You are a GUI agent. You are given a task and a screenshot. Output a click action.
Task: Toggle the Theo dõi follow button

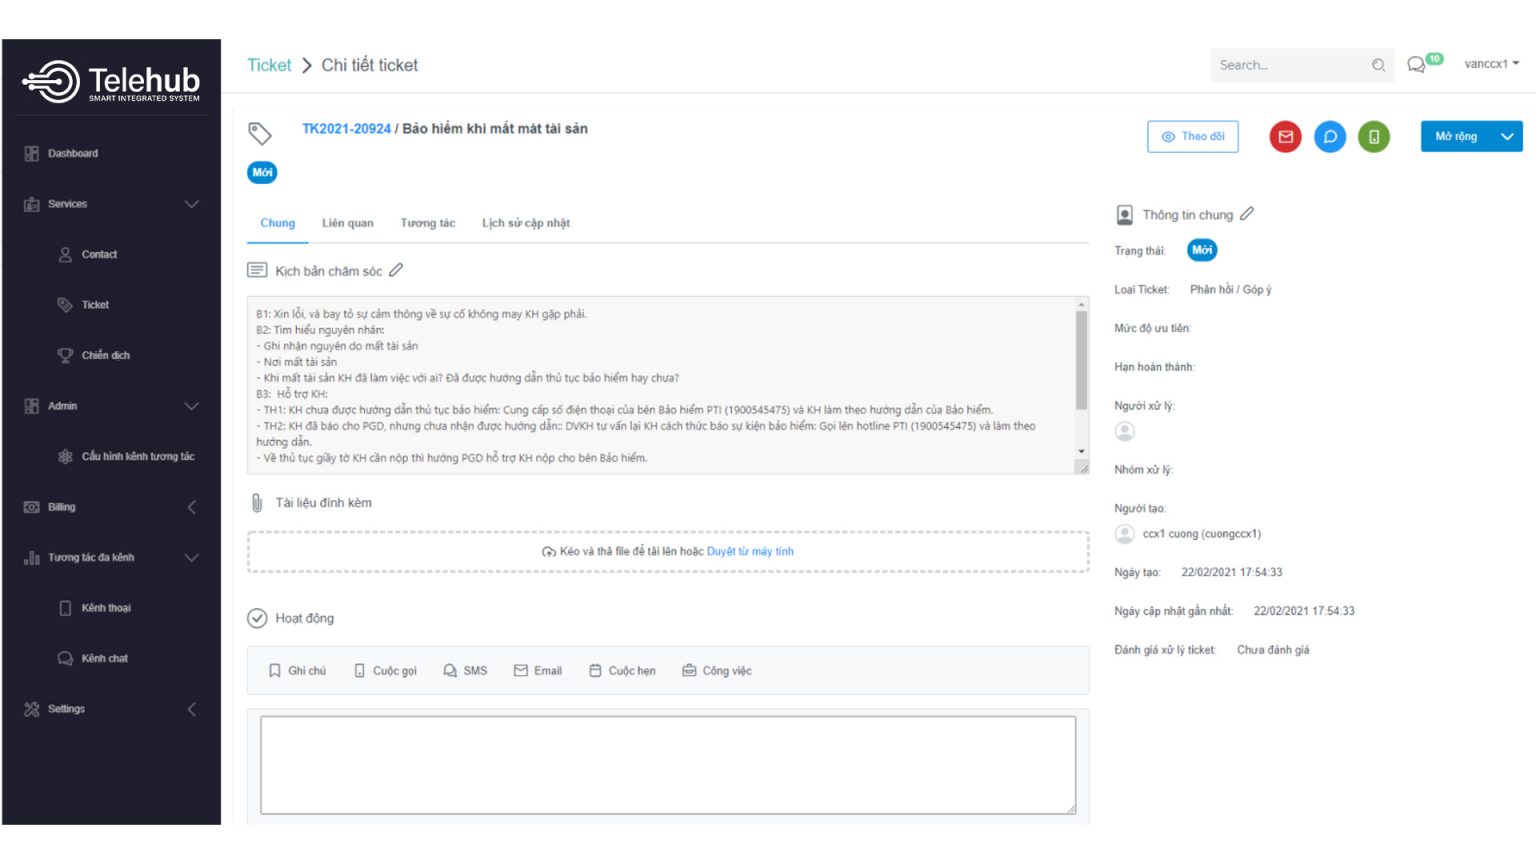point(1192,137)
